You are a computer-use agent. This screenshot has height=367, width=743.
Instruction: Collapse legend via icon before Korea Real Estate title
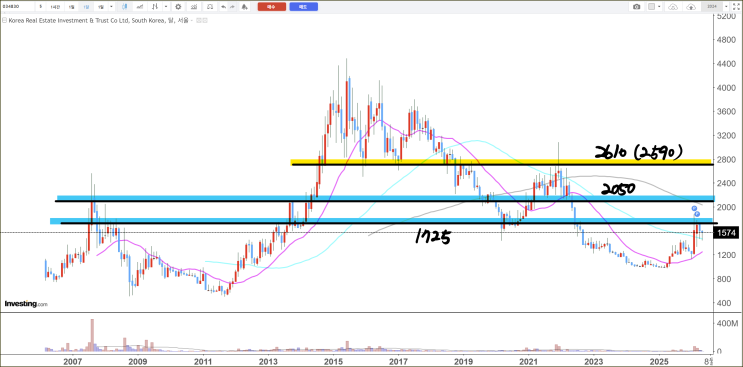[x=4, y=20]
